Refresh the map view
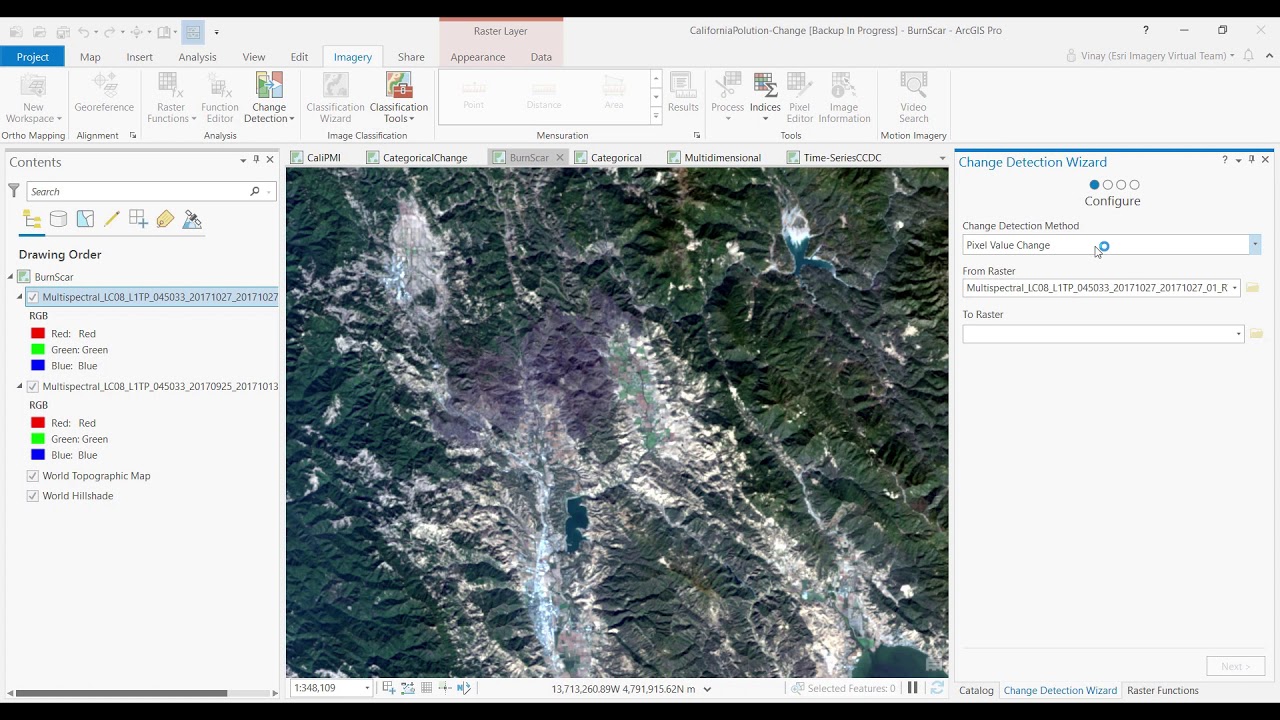The width and height of the screenshot is (1280, 720). click(937, 688)
